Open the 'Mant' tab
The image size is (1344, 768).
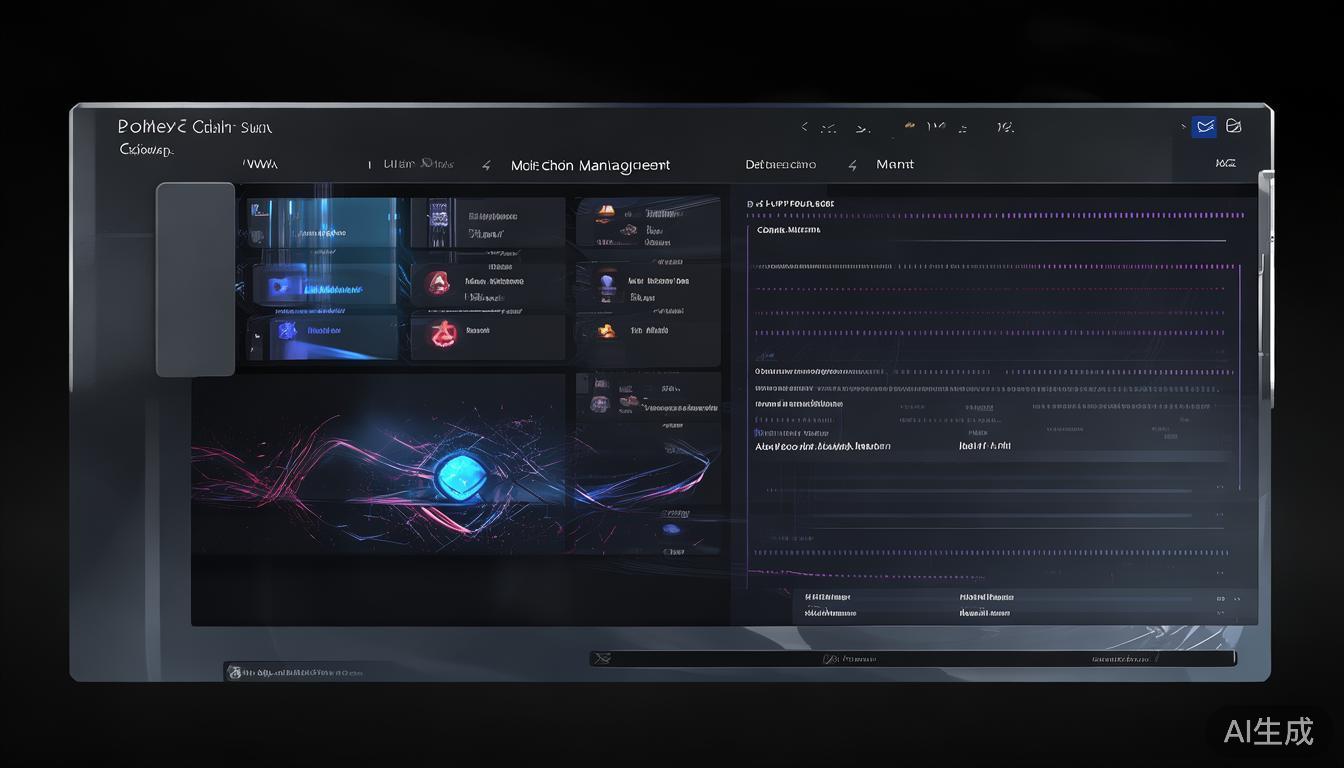click(895, 165)
